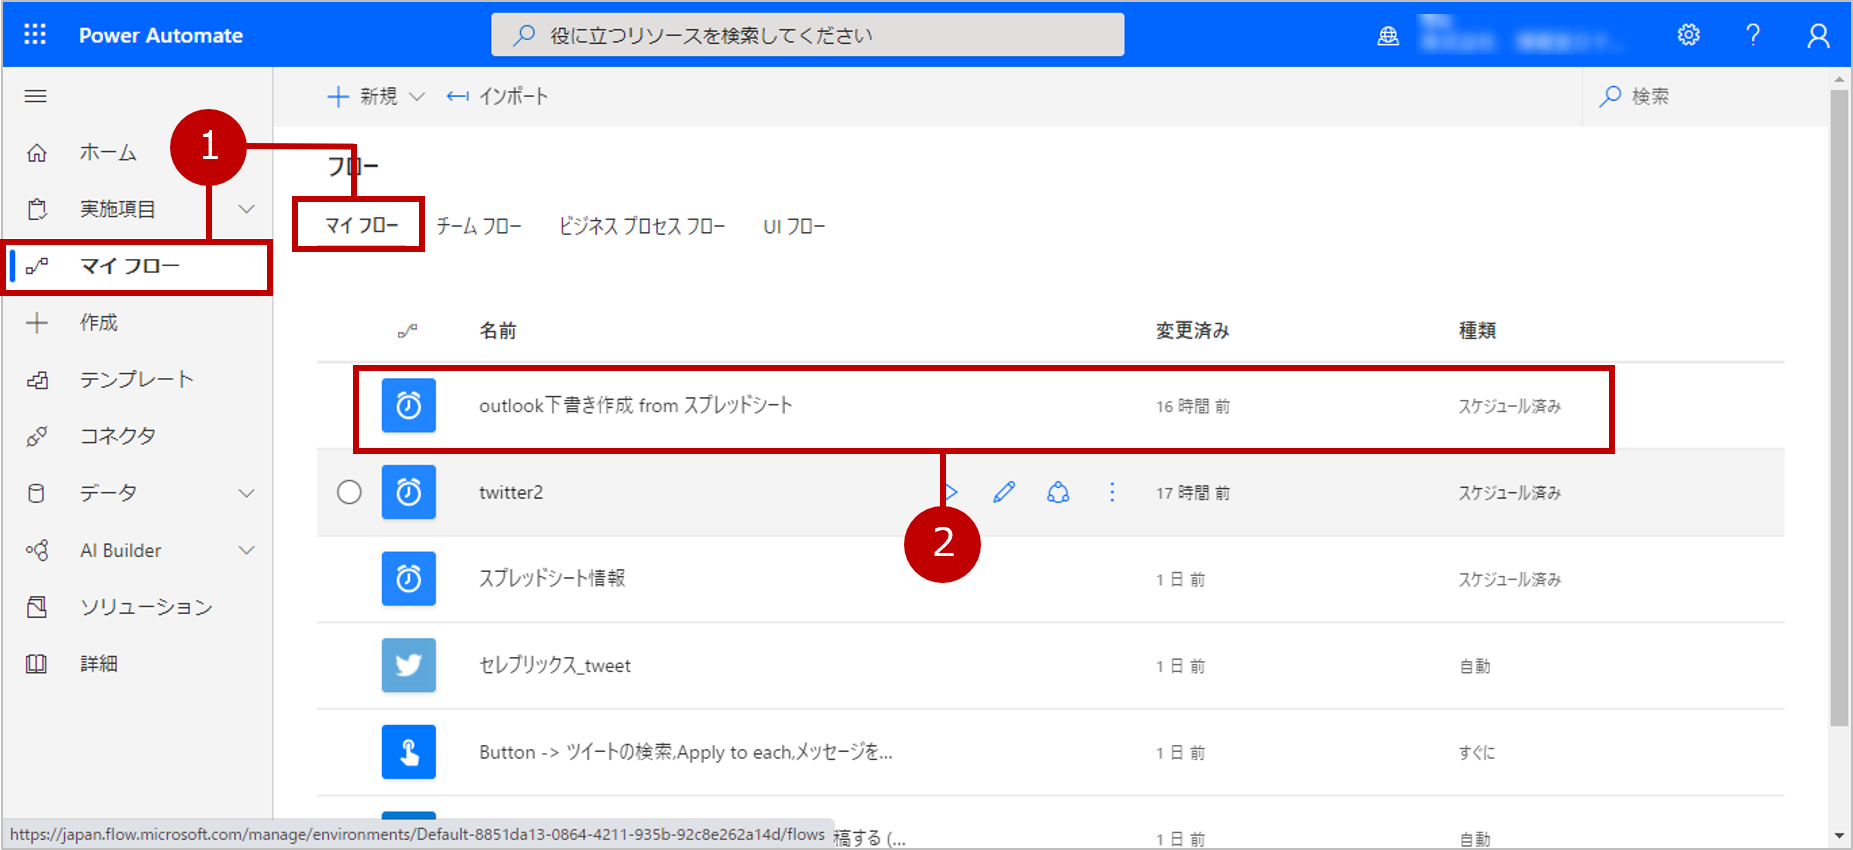
Task: Open the 新規 dropdown
Action: coord(376,96)
